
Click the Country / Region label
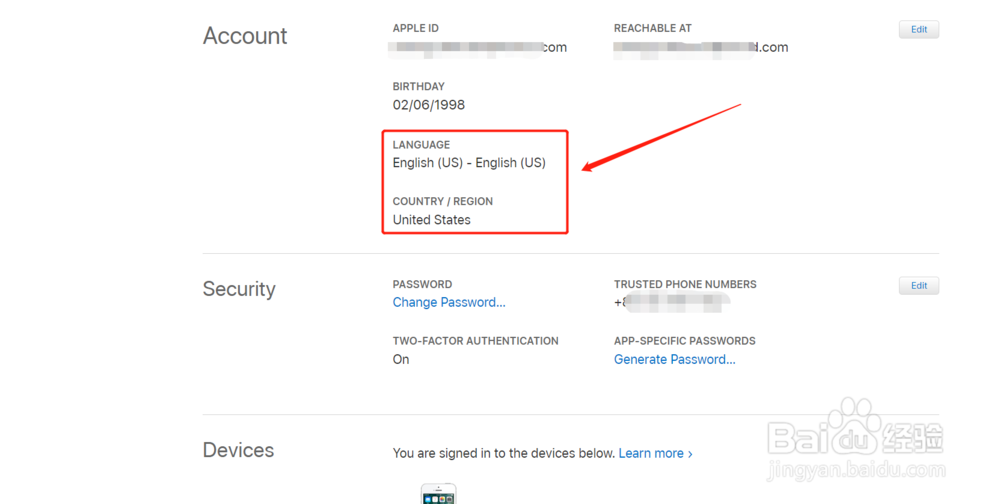tap(442, 202)
